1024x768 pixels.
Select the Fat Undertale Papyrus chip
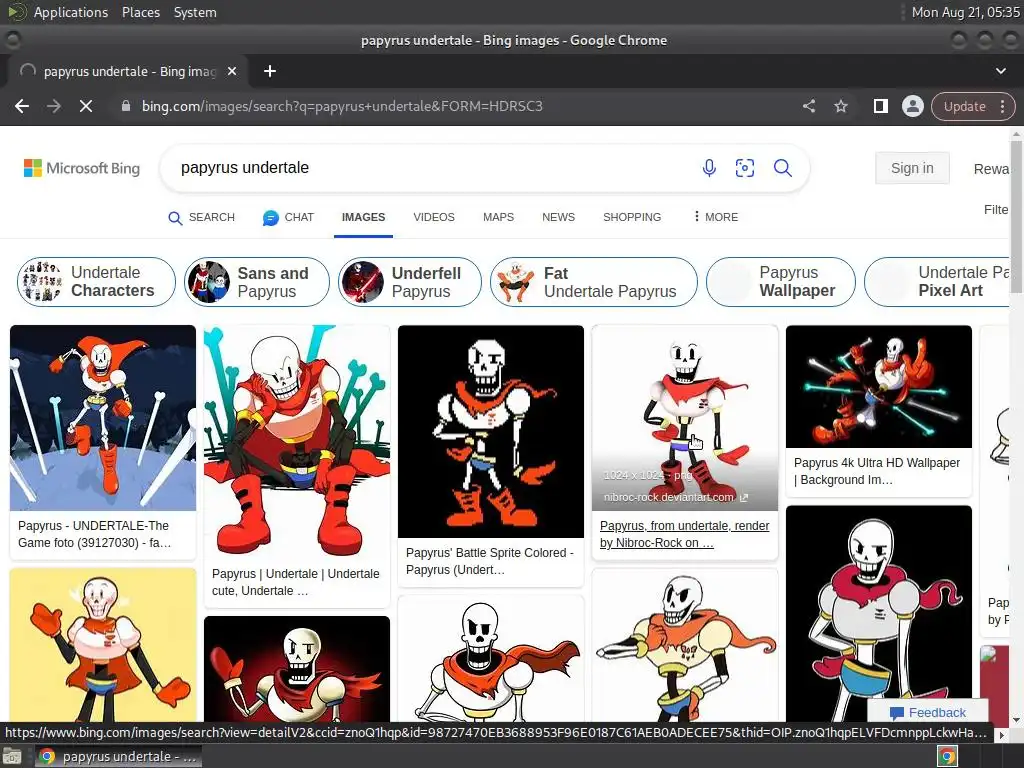pyautogui.click(x=594, y=281)
